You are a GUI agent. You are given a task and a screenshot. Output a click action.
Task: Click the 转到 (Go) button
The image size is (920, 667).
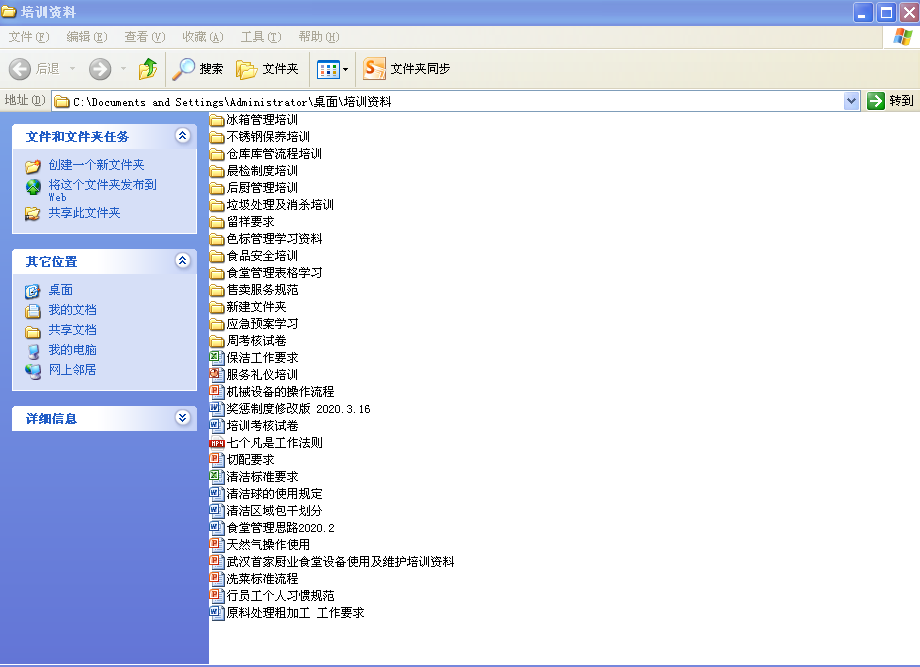890,101
